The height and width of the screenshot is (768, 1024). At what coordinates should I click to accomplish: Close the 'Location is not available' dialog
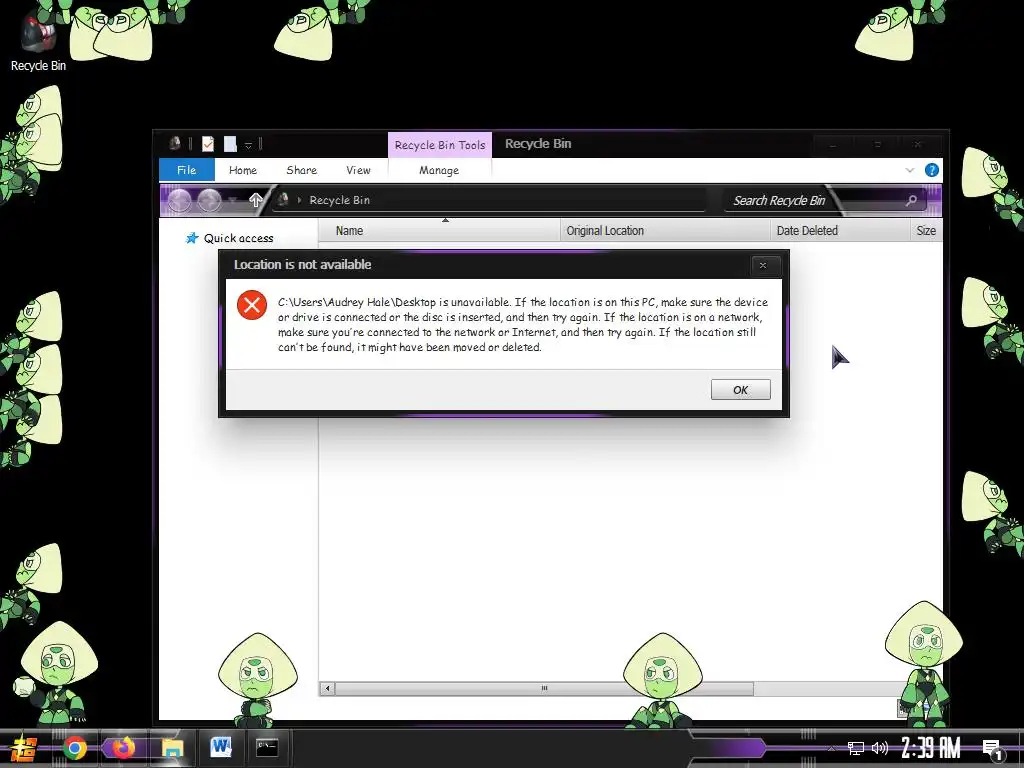click(x=763, y=265)
